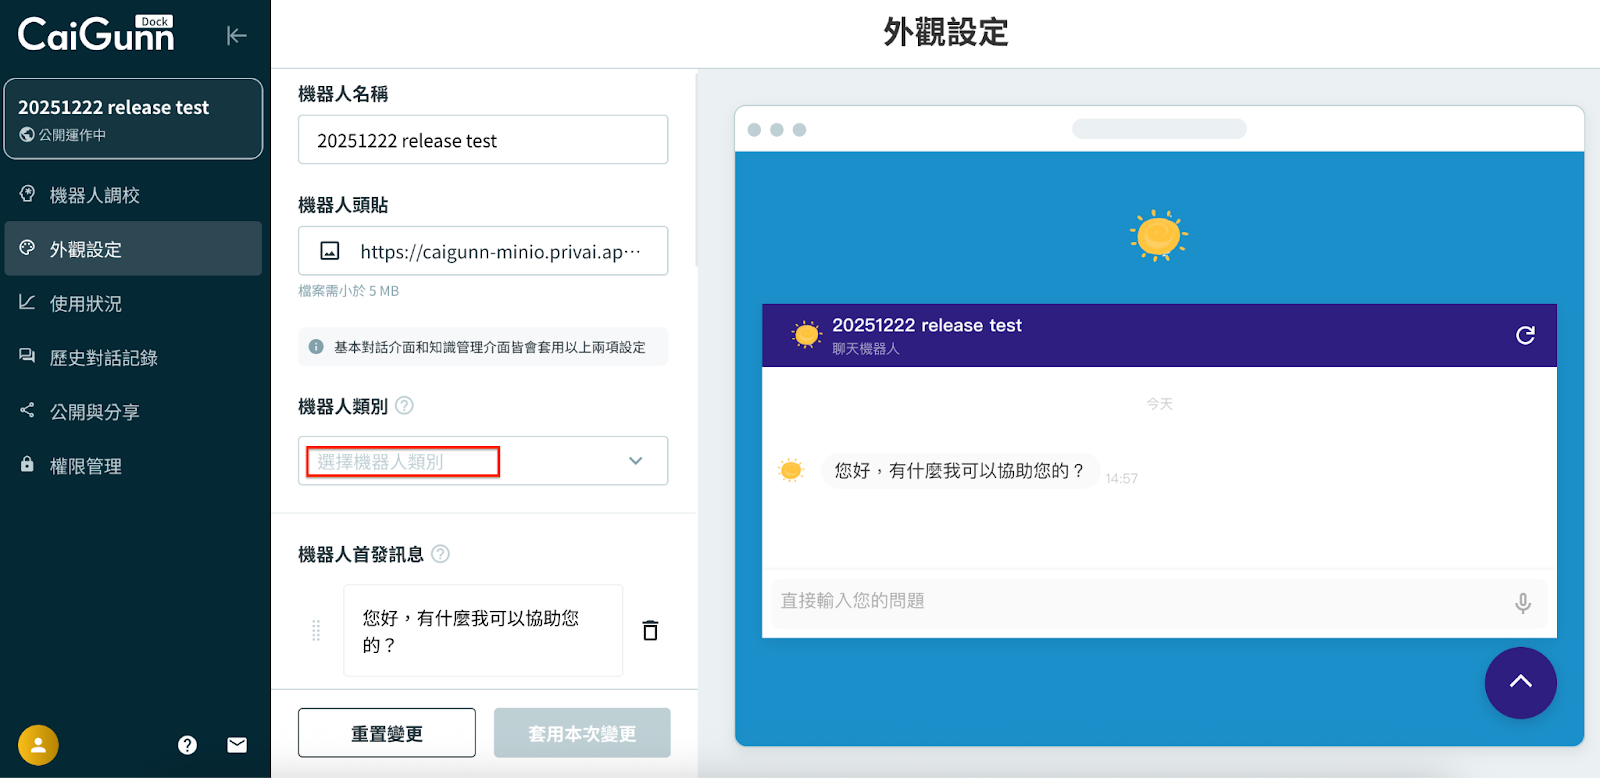Click the drag handle beside greeting message

316,630
